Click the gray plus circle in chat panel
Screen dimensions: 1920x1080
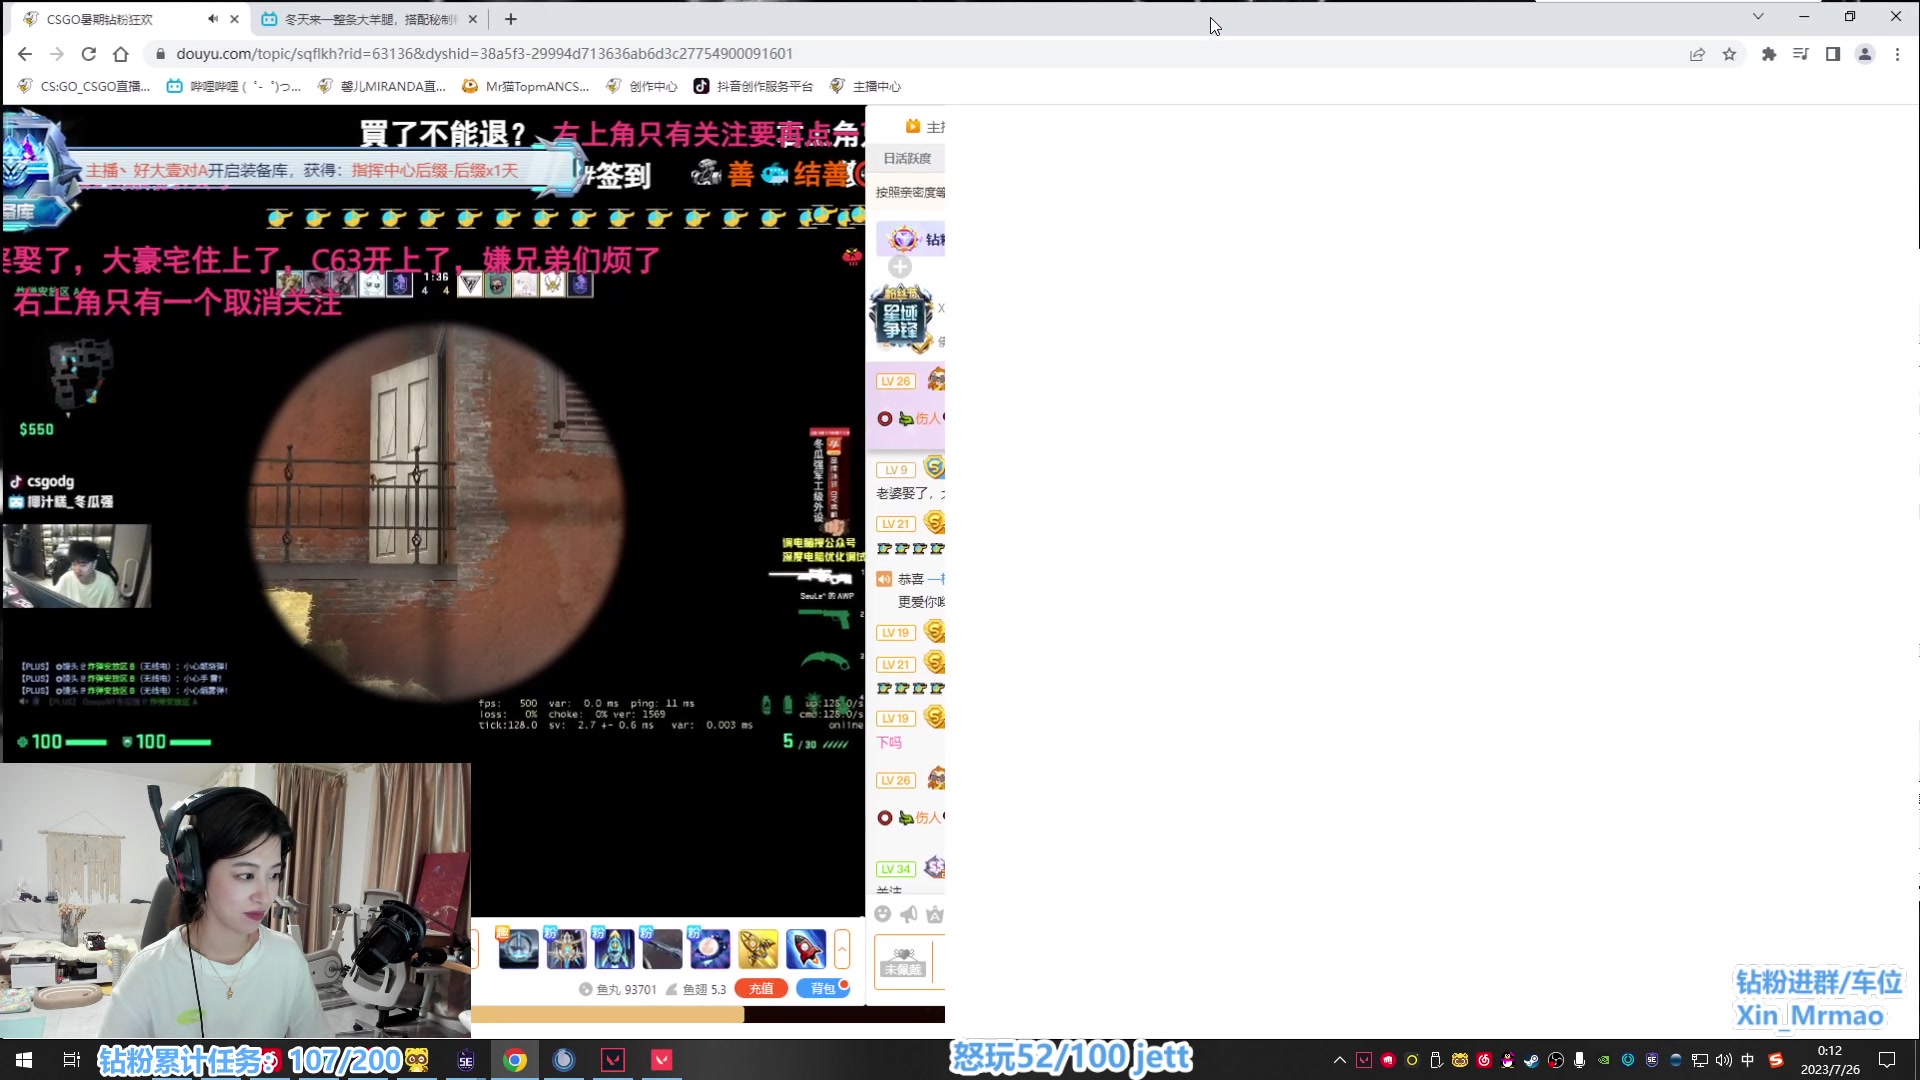click(x=900, y=267)
